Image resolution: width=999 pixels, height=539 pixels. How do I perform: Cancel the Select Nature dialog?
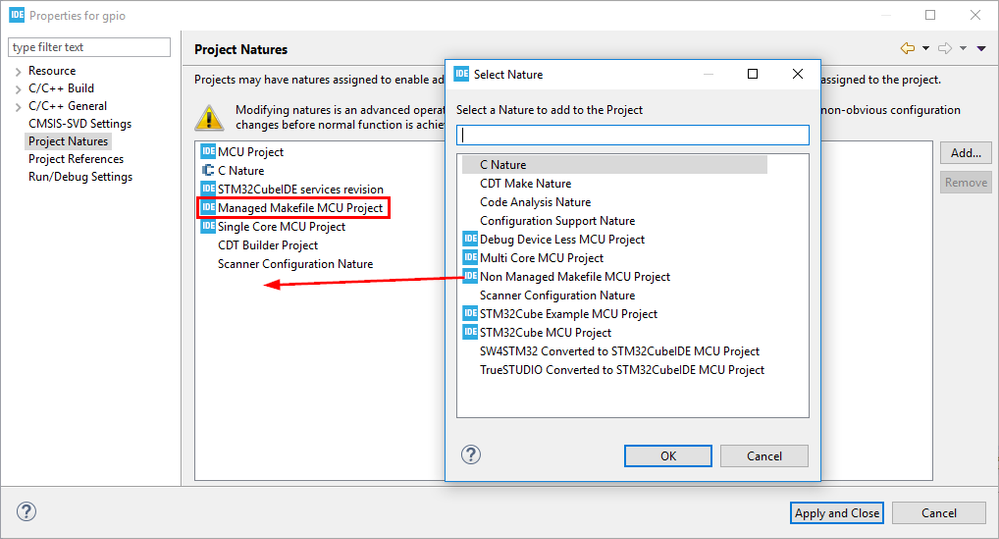tap(764, 456)
